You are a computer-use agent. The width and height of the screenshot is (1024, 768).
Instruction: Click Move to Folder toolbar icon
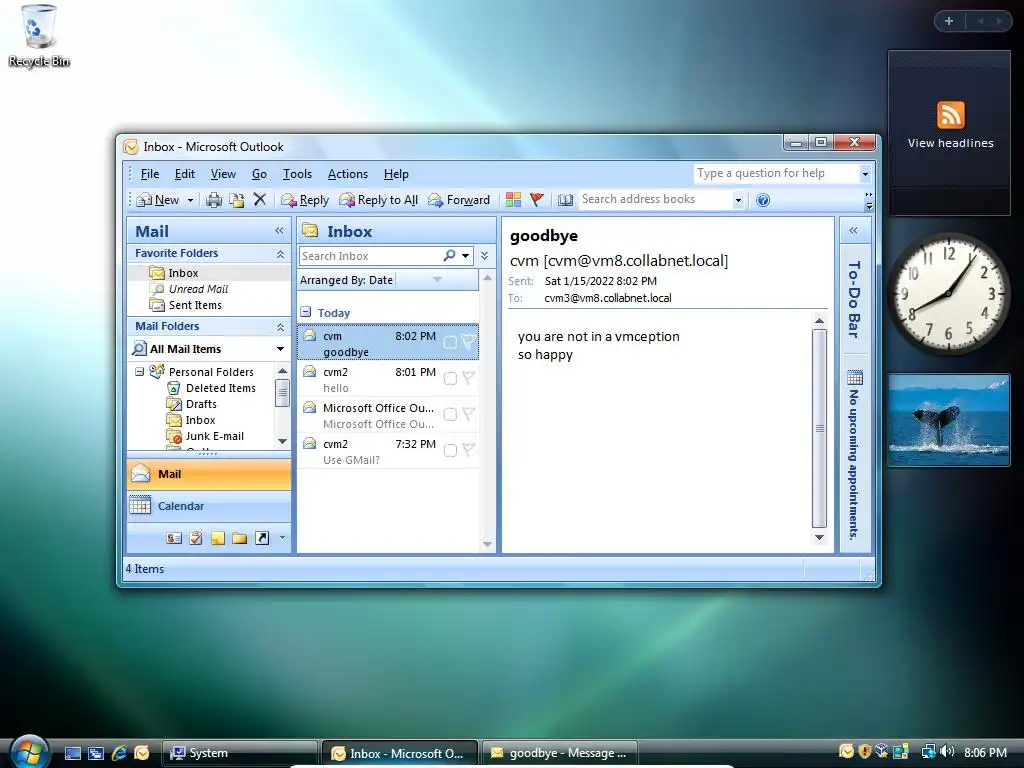236,200
